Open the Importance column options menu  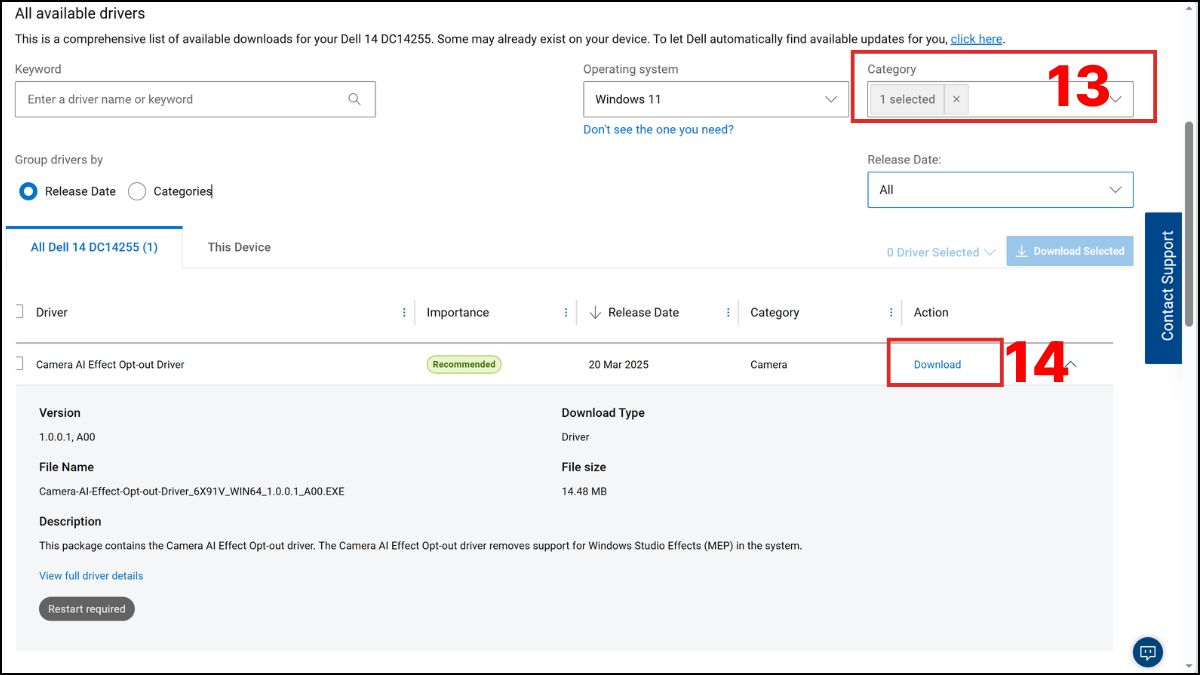pyautogui.click(x=566, y=313)
